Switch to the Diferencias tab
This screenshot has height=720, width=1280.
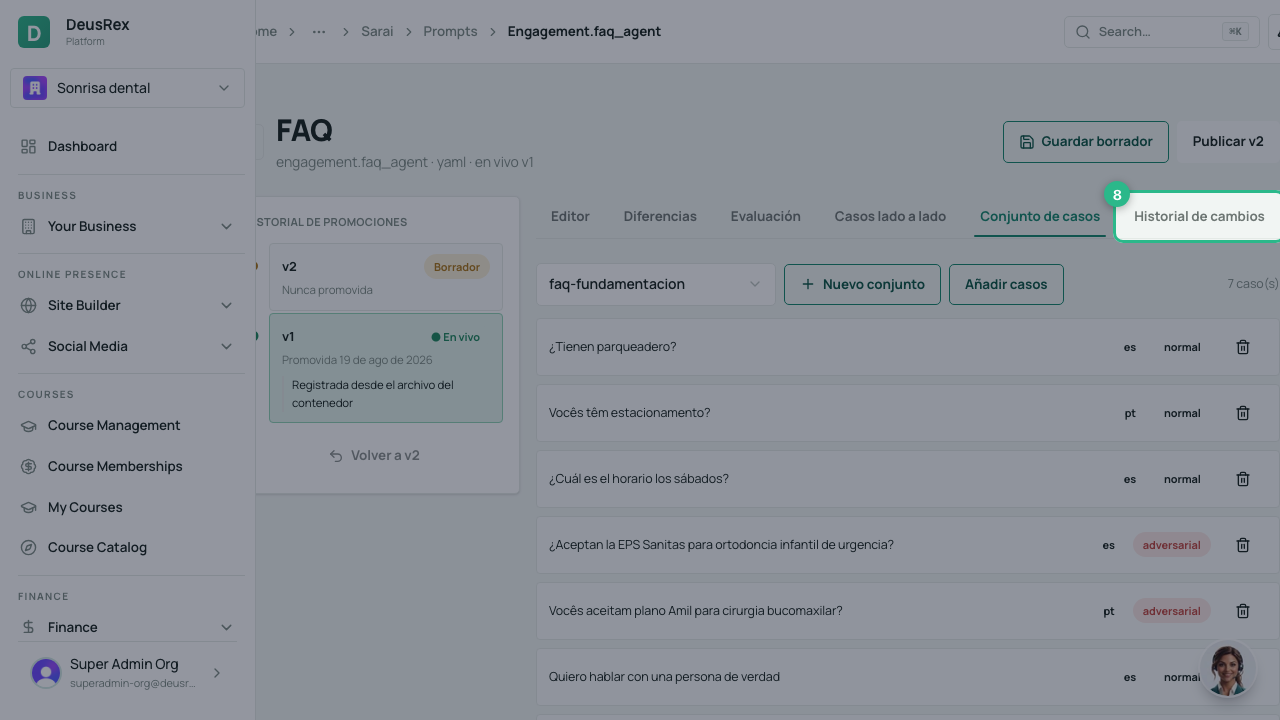(660, 216)
